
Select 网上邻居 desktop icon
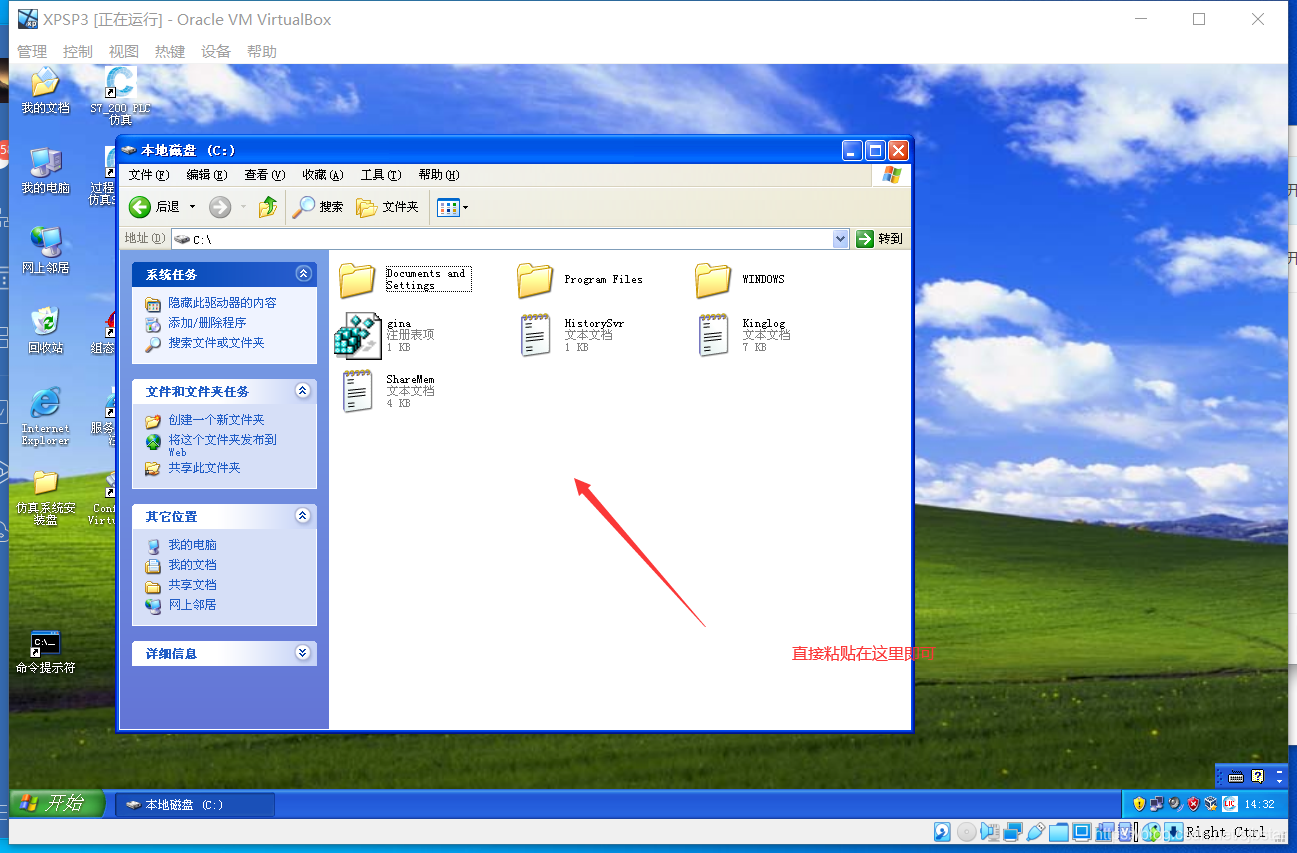click(46, 251)
